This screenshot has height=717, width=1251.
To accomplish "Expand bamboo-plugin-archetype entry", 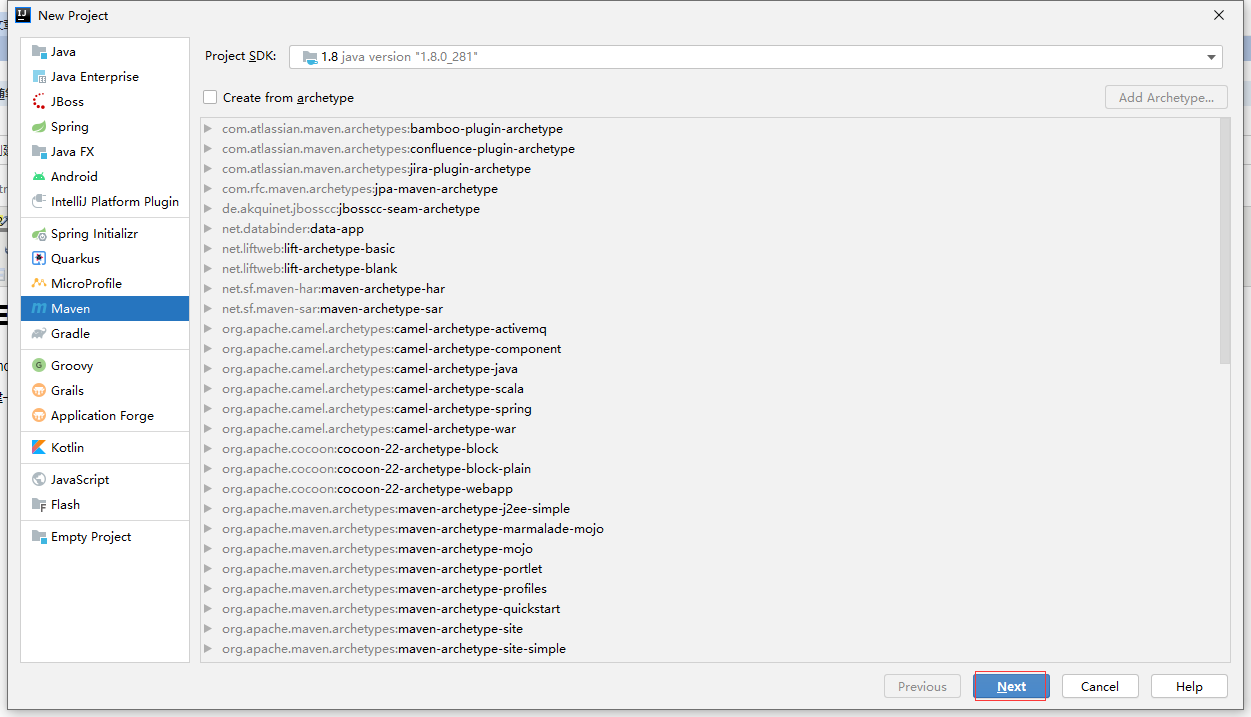I will pos(208,129).
